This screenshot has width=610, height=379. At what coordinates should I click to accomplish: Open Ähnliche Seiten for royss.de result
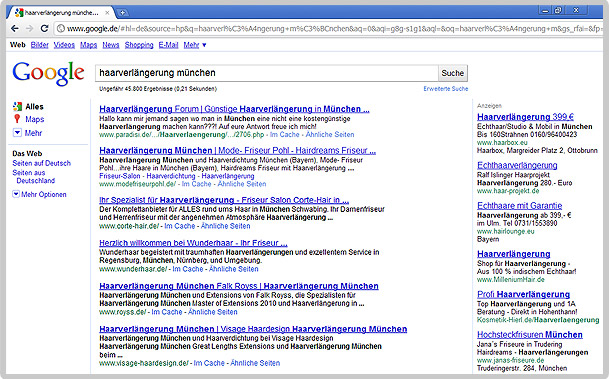click(x=213, y=312)
